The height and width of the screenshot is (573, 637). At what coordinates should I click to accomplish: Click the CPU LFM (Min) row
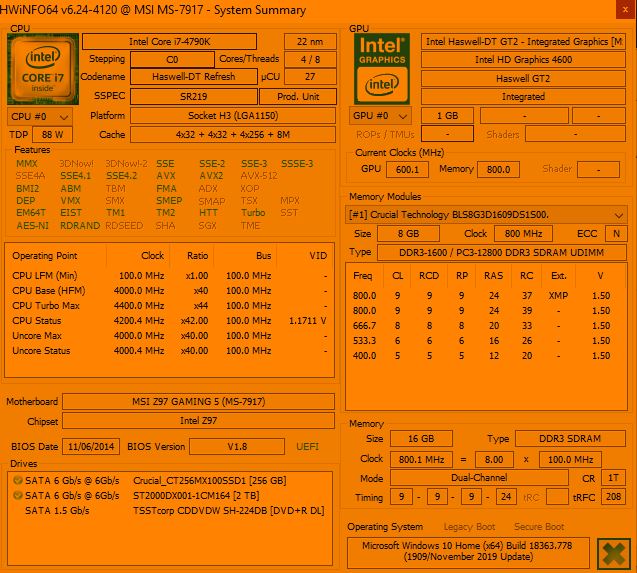pyautogui.click(x=170, y=276)
